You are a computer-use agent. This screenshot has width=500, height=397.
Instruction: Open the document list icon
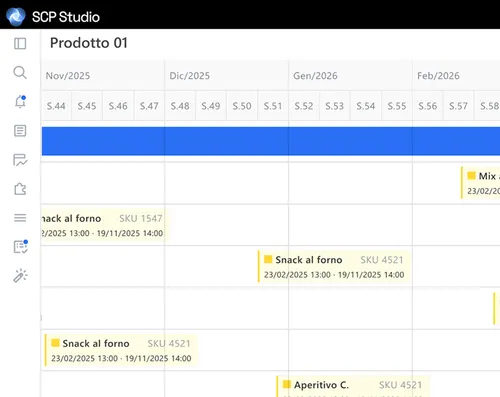click(20, 131)
